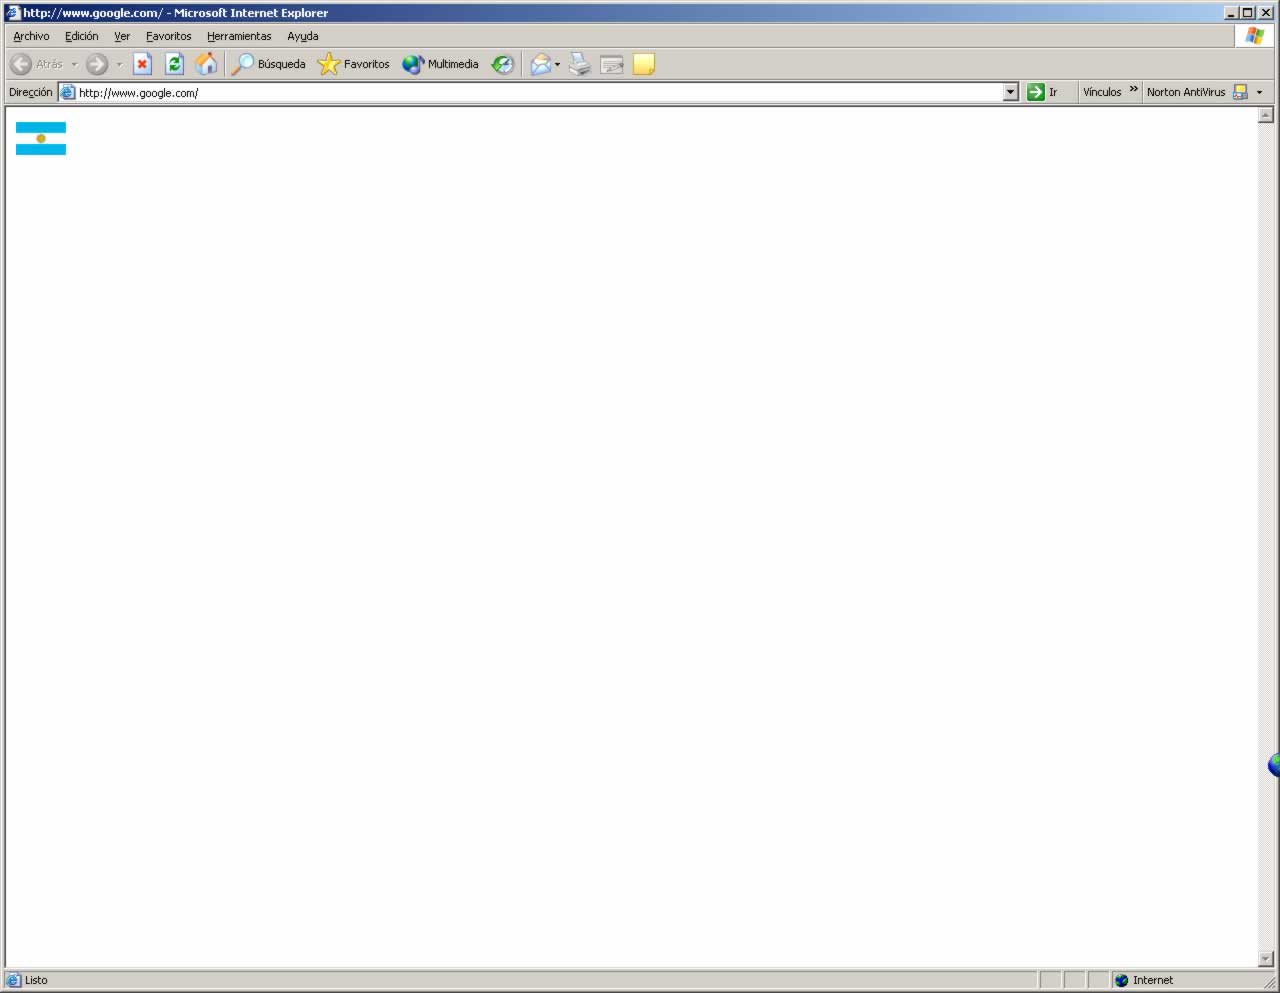Stop loading with the red X icon

click(x=142, y=64)
